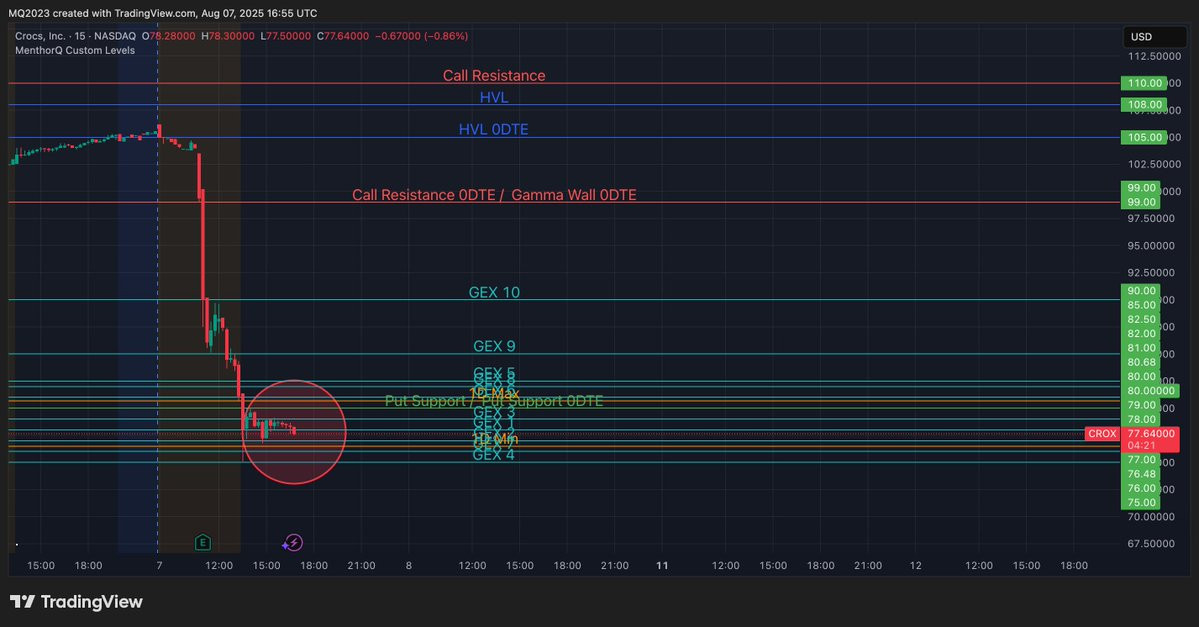Click the GEX 10 level label

(x=494, y=292)
